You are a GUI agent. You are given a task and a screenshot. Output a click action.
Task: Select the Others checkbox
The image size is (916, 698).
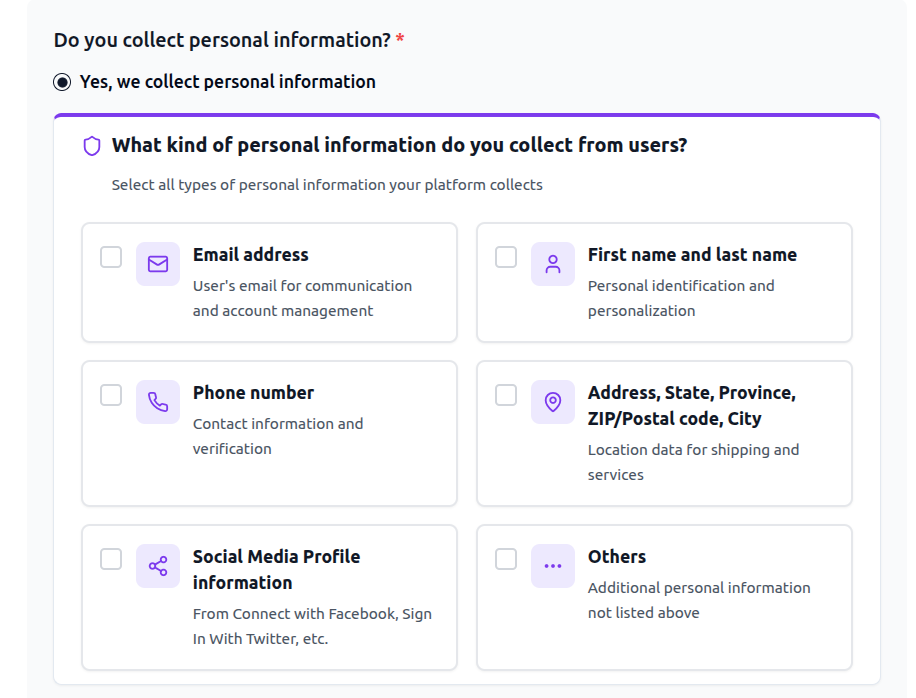(506, 559)
